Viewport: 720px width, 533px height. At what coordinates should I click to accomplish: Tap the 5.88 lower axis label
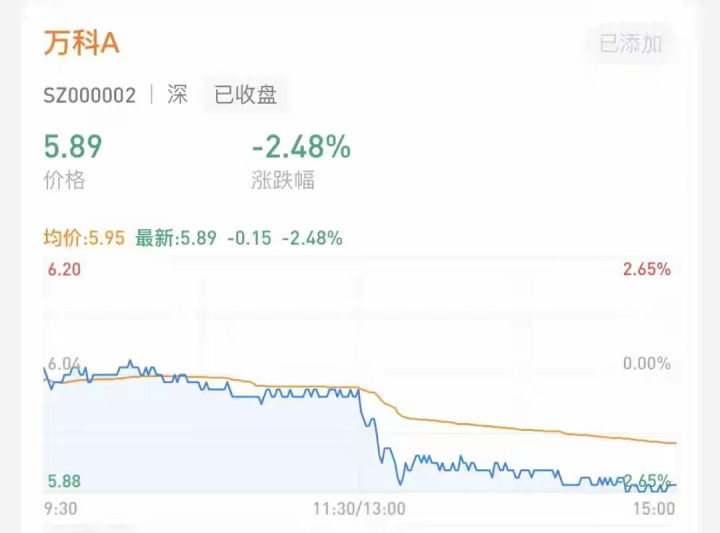coord(63,481)
